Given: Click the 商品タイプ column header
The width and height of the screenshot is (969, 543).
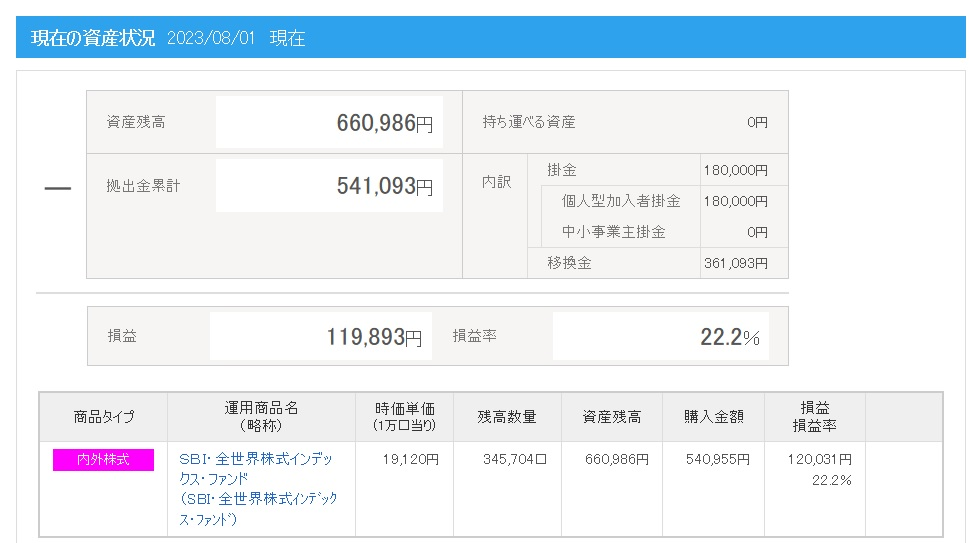Looking at the screenshot, I should tap(103, 417).
